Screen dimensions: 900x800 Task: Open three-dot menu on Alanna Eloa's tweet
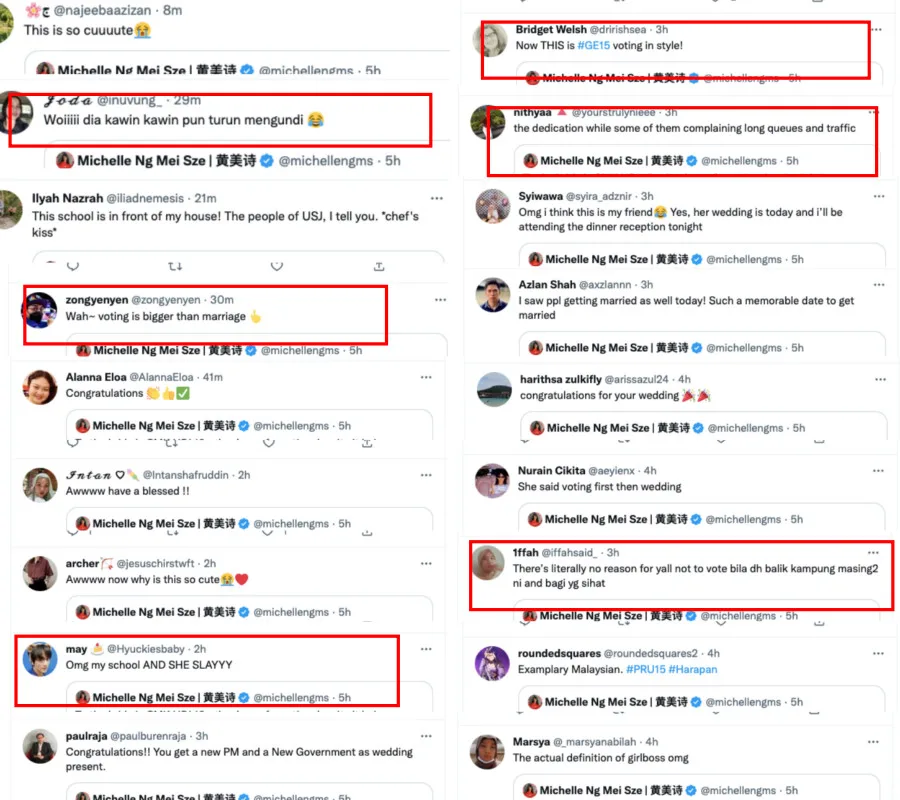click(426, 377)
